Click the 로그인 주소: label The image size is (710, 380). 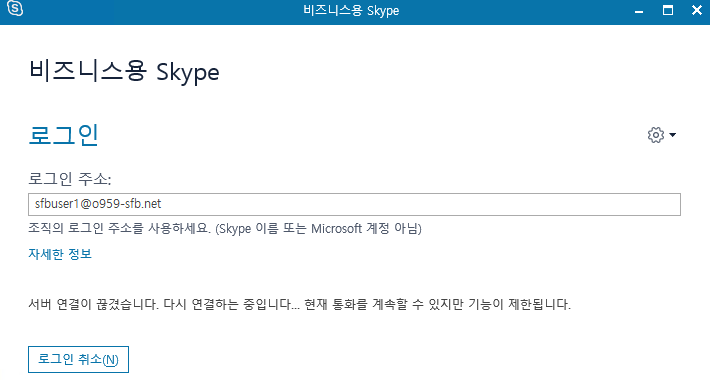(x=70, y=179)
